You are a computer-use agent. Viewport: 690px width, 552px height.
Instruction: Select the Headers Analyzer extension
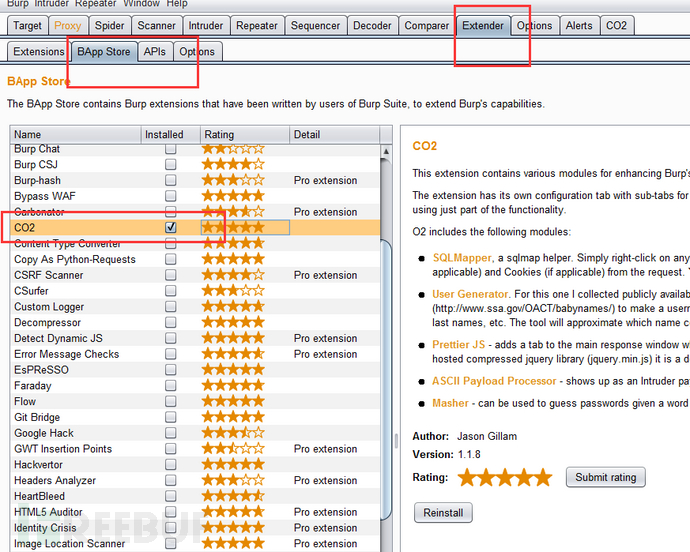(x=195, y=480)
